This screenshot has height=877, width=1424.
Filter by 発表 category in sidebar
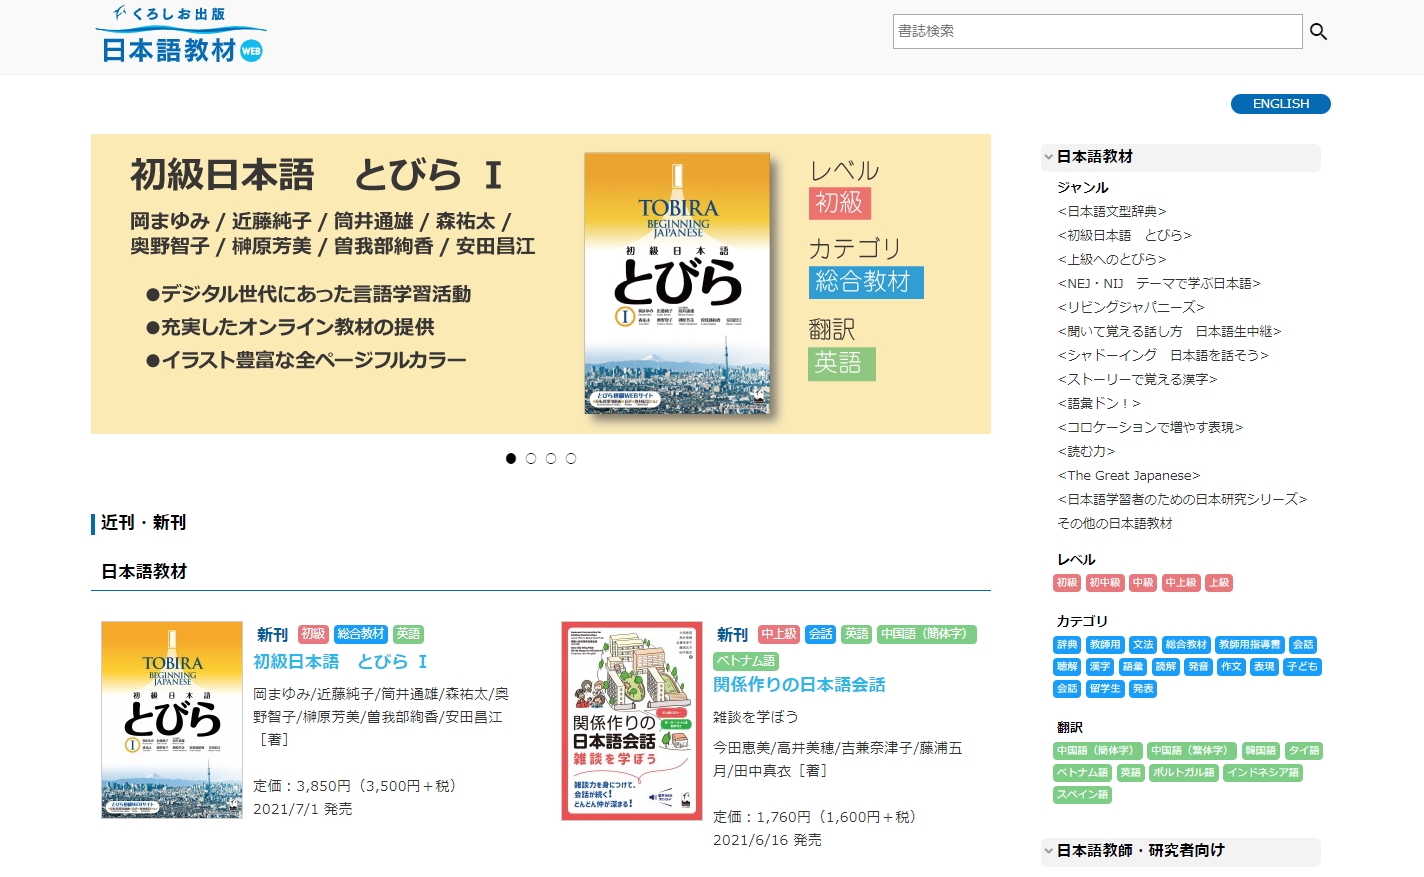coord(1143,689)
